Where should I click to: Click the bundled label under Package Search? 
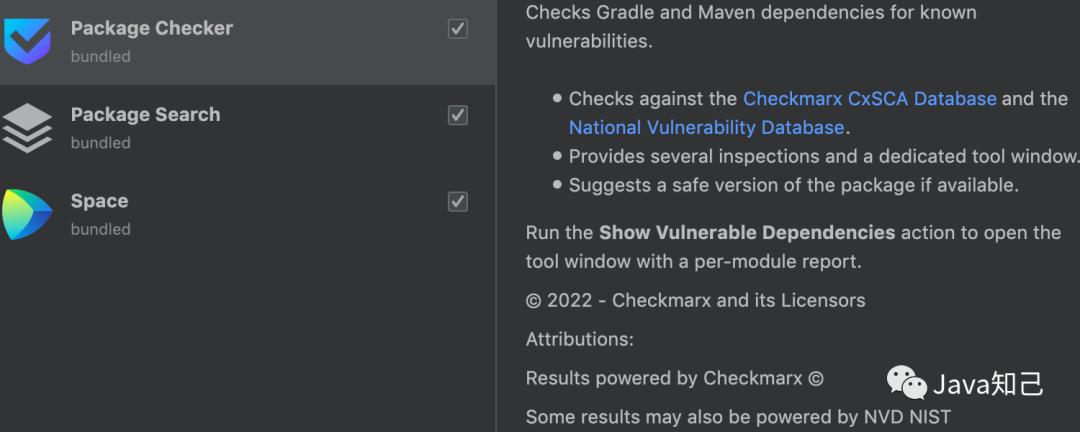pyautogui.click(x=100, y=143)
